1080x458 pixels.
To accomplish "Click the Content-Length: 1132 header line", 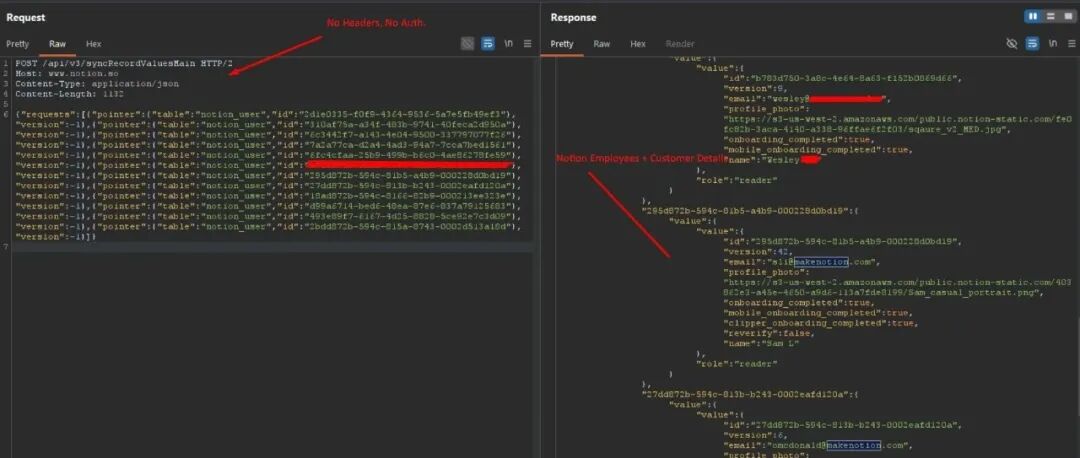I will click(x=69, y=94).
